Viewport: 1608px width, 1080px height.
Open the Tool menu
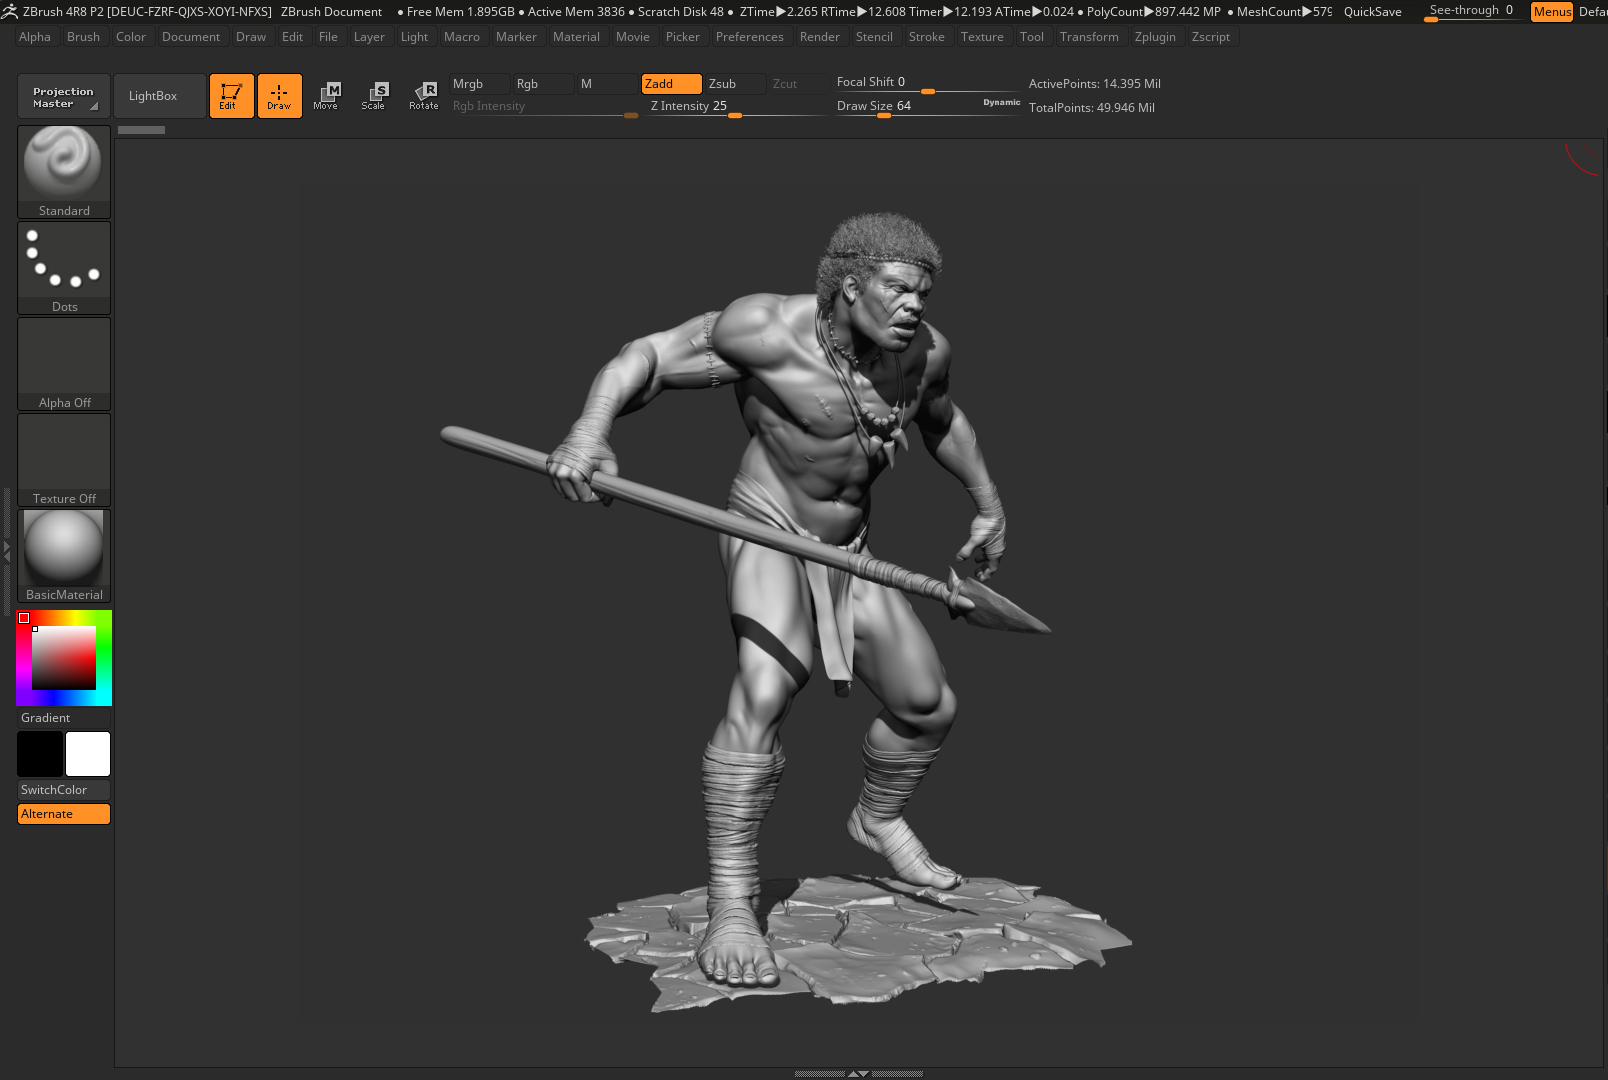point(1032,37)
